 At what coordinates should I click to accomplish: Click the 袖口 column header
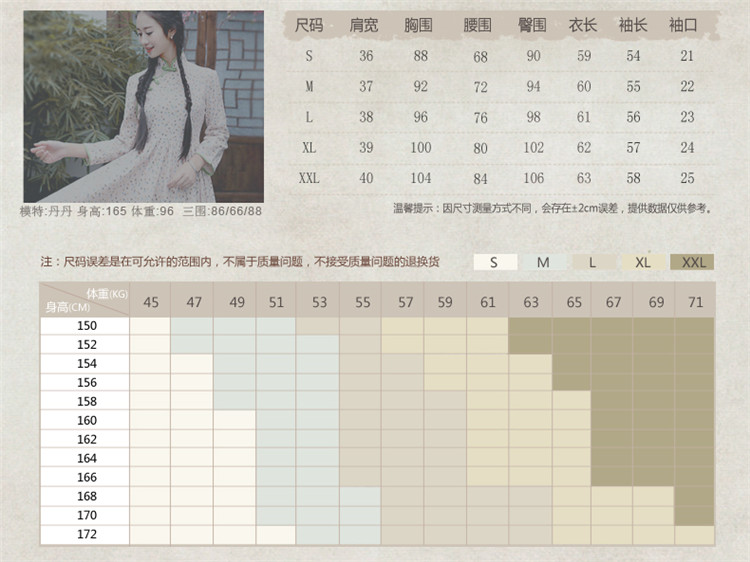point(683,25)
